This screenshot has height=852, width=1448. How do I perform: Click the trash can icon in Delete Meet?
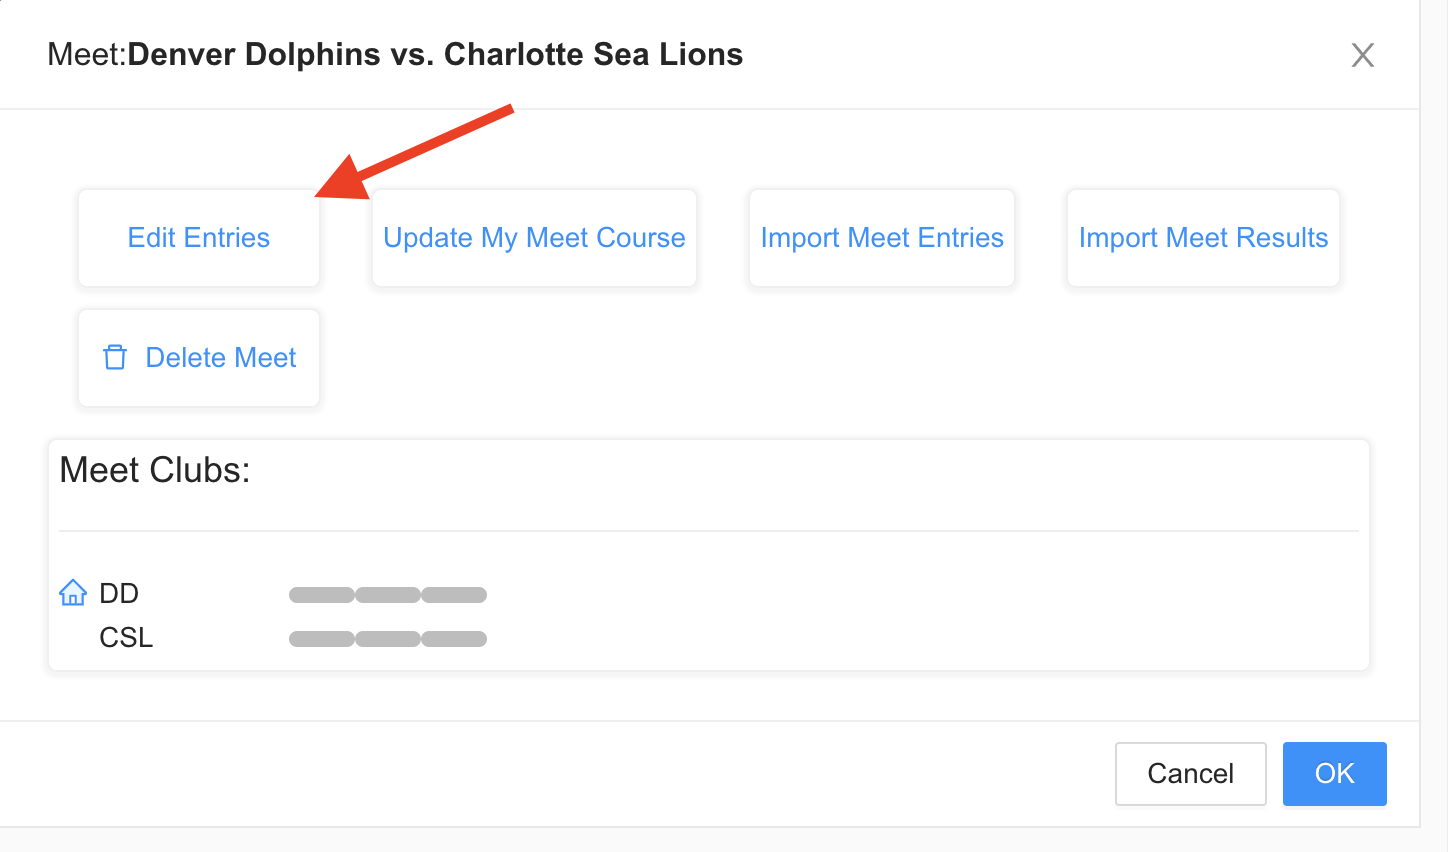pos(115,357)
